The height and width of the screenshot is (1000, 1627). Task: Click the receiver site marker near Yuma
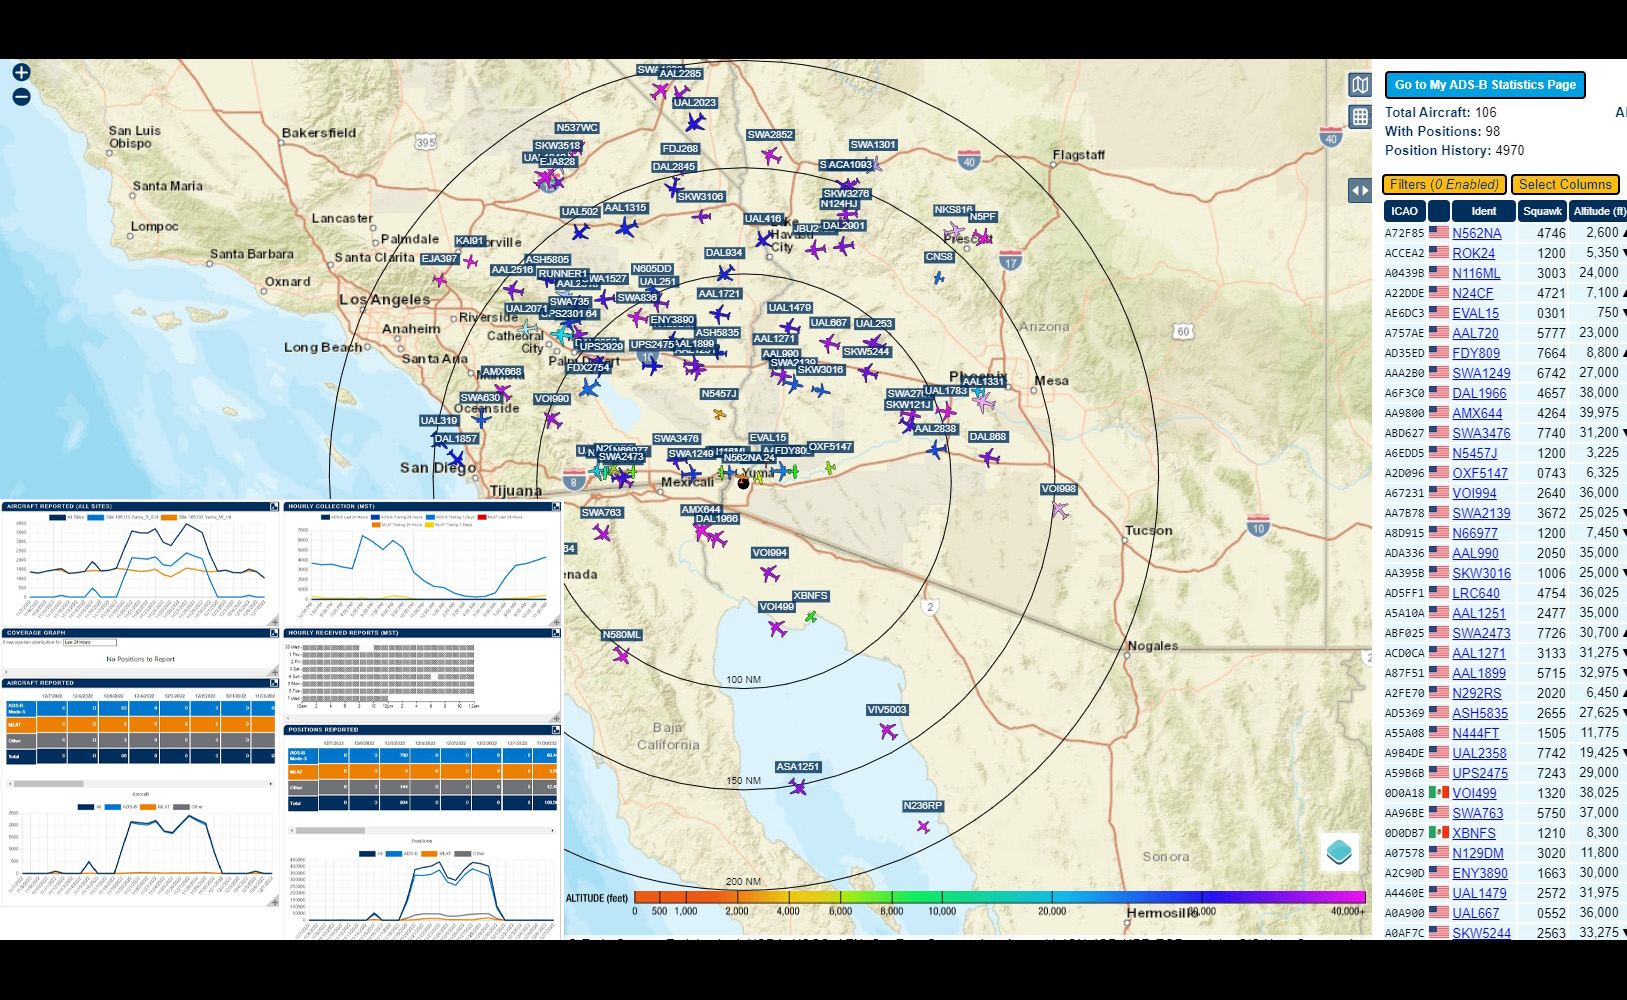coord(743,483)
